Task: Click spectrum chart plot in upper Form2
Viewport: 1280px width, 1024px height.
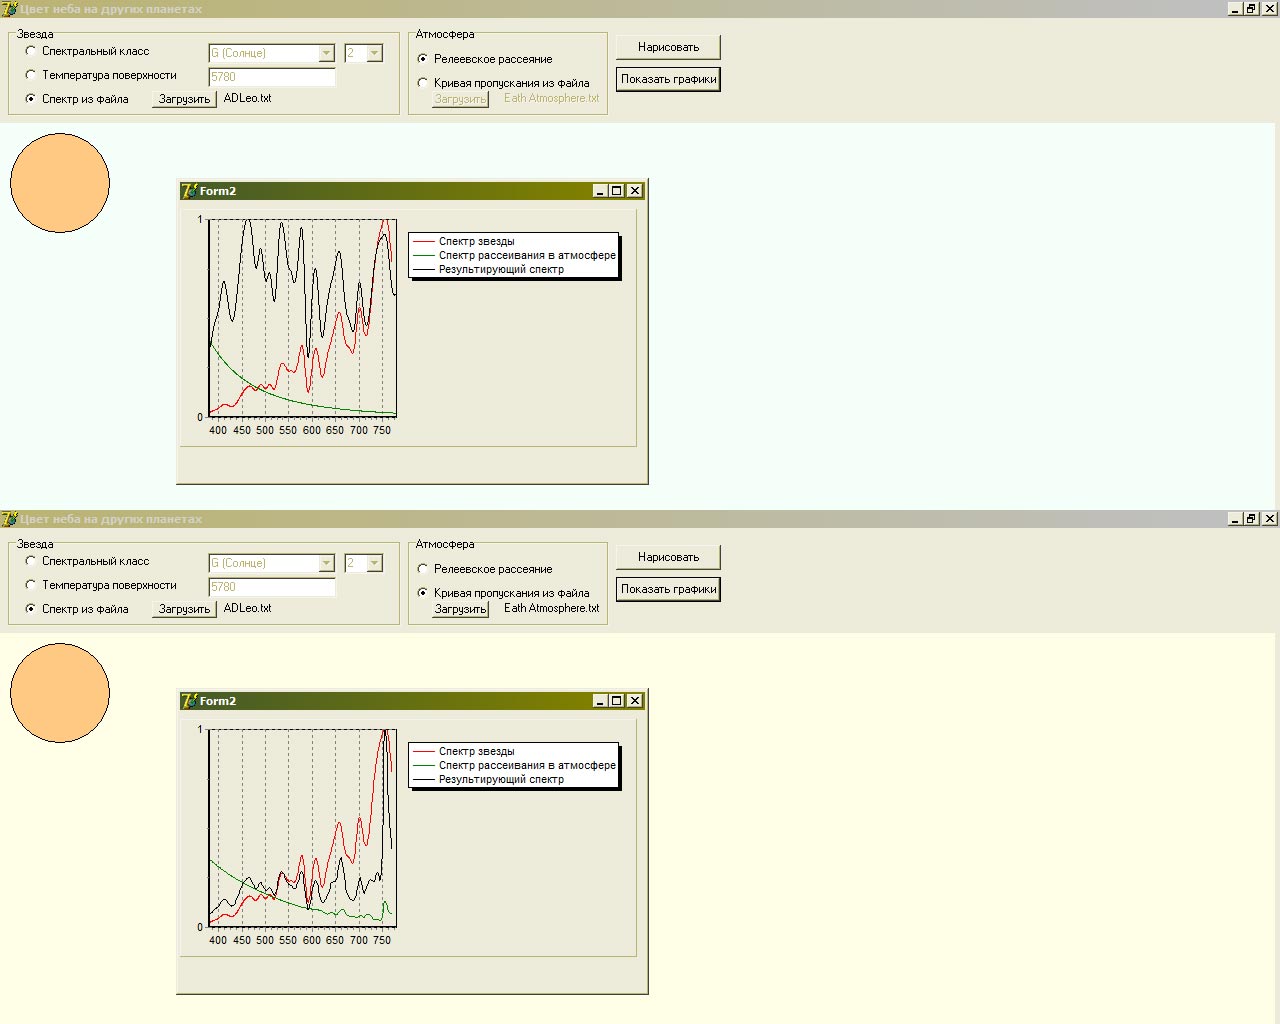Action: [303, 318]
